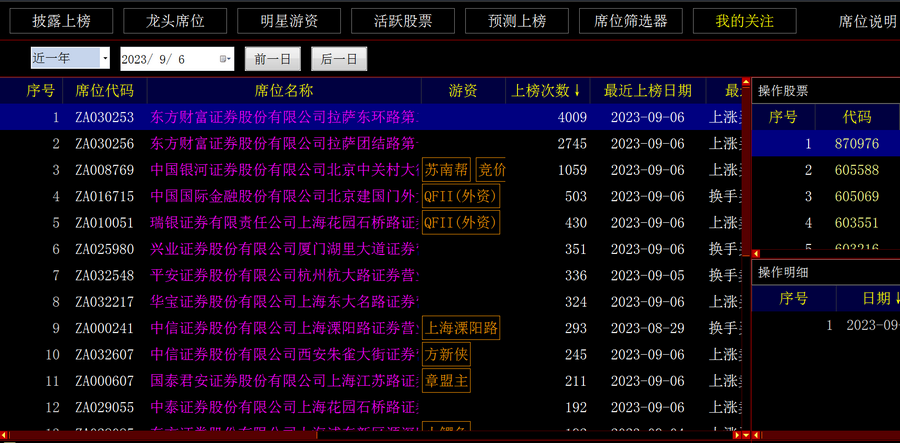The height and width of the screenshot is (443, 900).
Task: Sort by 上榜次数 column header
Action: coord(547,91)
